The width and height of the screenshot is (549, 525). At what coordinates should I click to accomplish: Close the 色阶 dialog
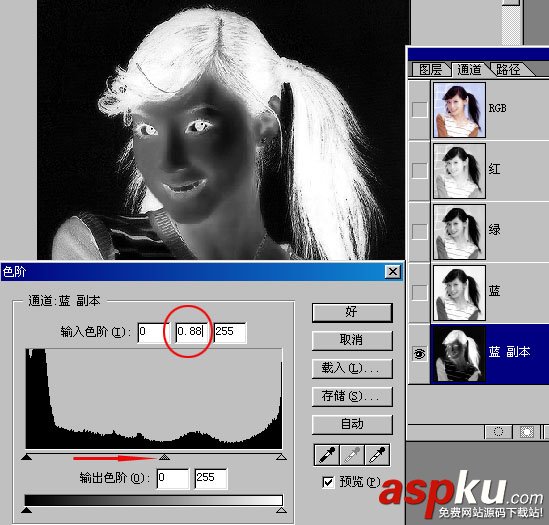pyautogui.click(x=393, y=271)
